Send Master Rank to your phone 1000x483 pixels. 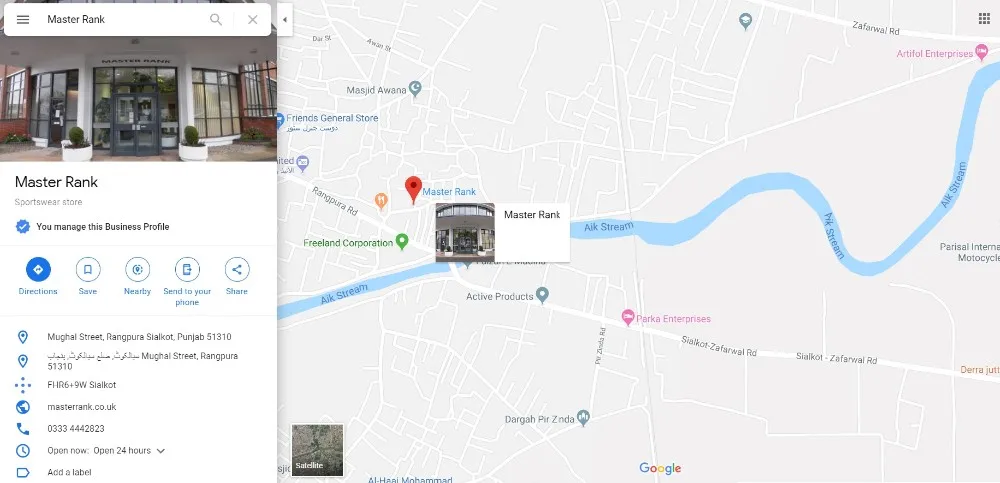(x=187, y=281)
